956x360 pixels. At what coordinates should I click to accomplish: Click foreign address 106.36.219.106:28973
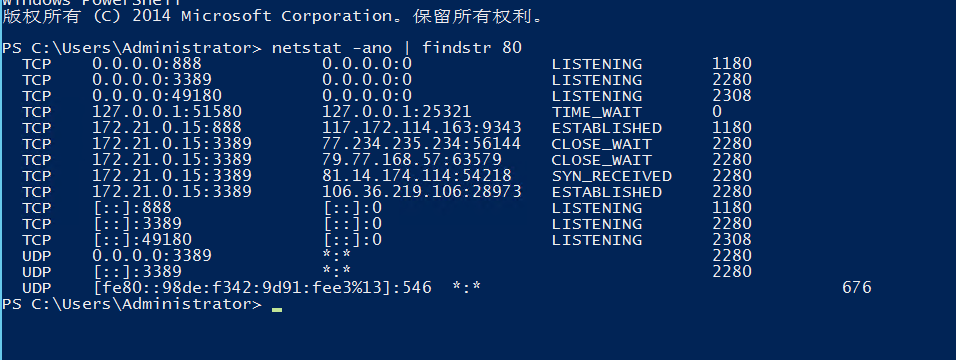click(421, 192)
